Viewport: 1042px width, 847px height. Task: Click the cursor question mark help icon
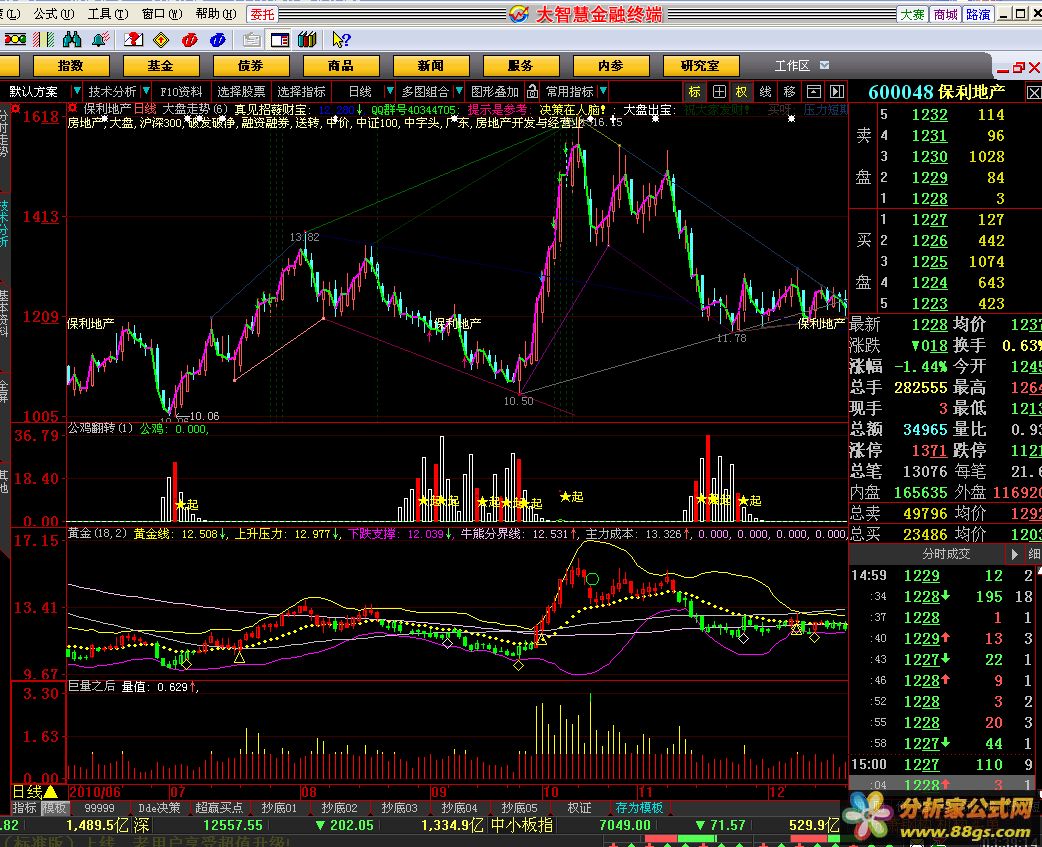click(x=341, y=40)
